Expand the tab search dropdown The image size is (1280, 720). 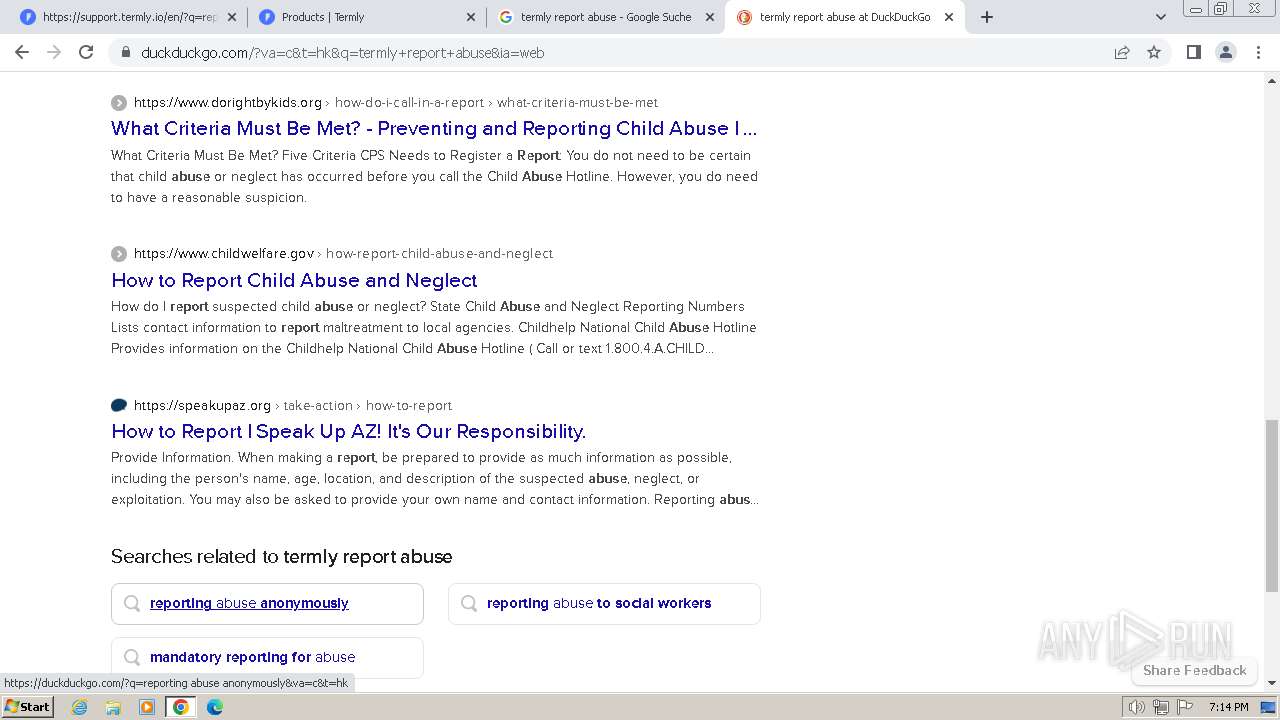(x=1160, y=17)
